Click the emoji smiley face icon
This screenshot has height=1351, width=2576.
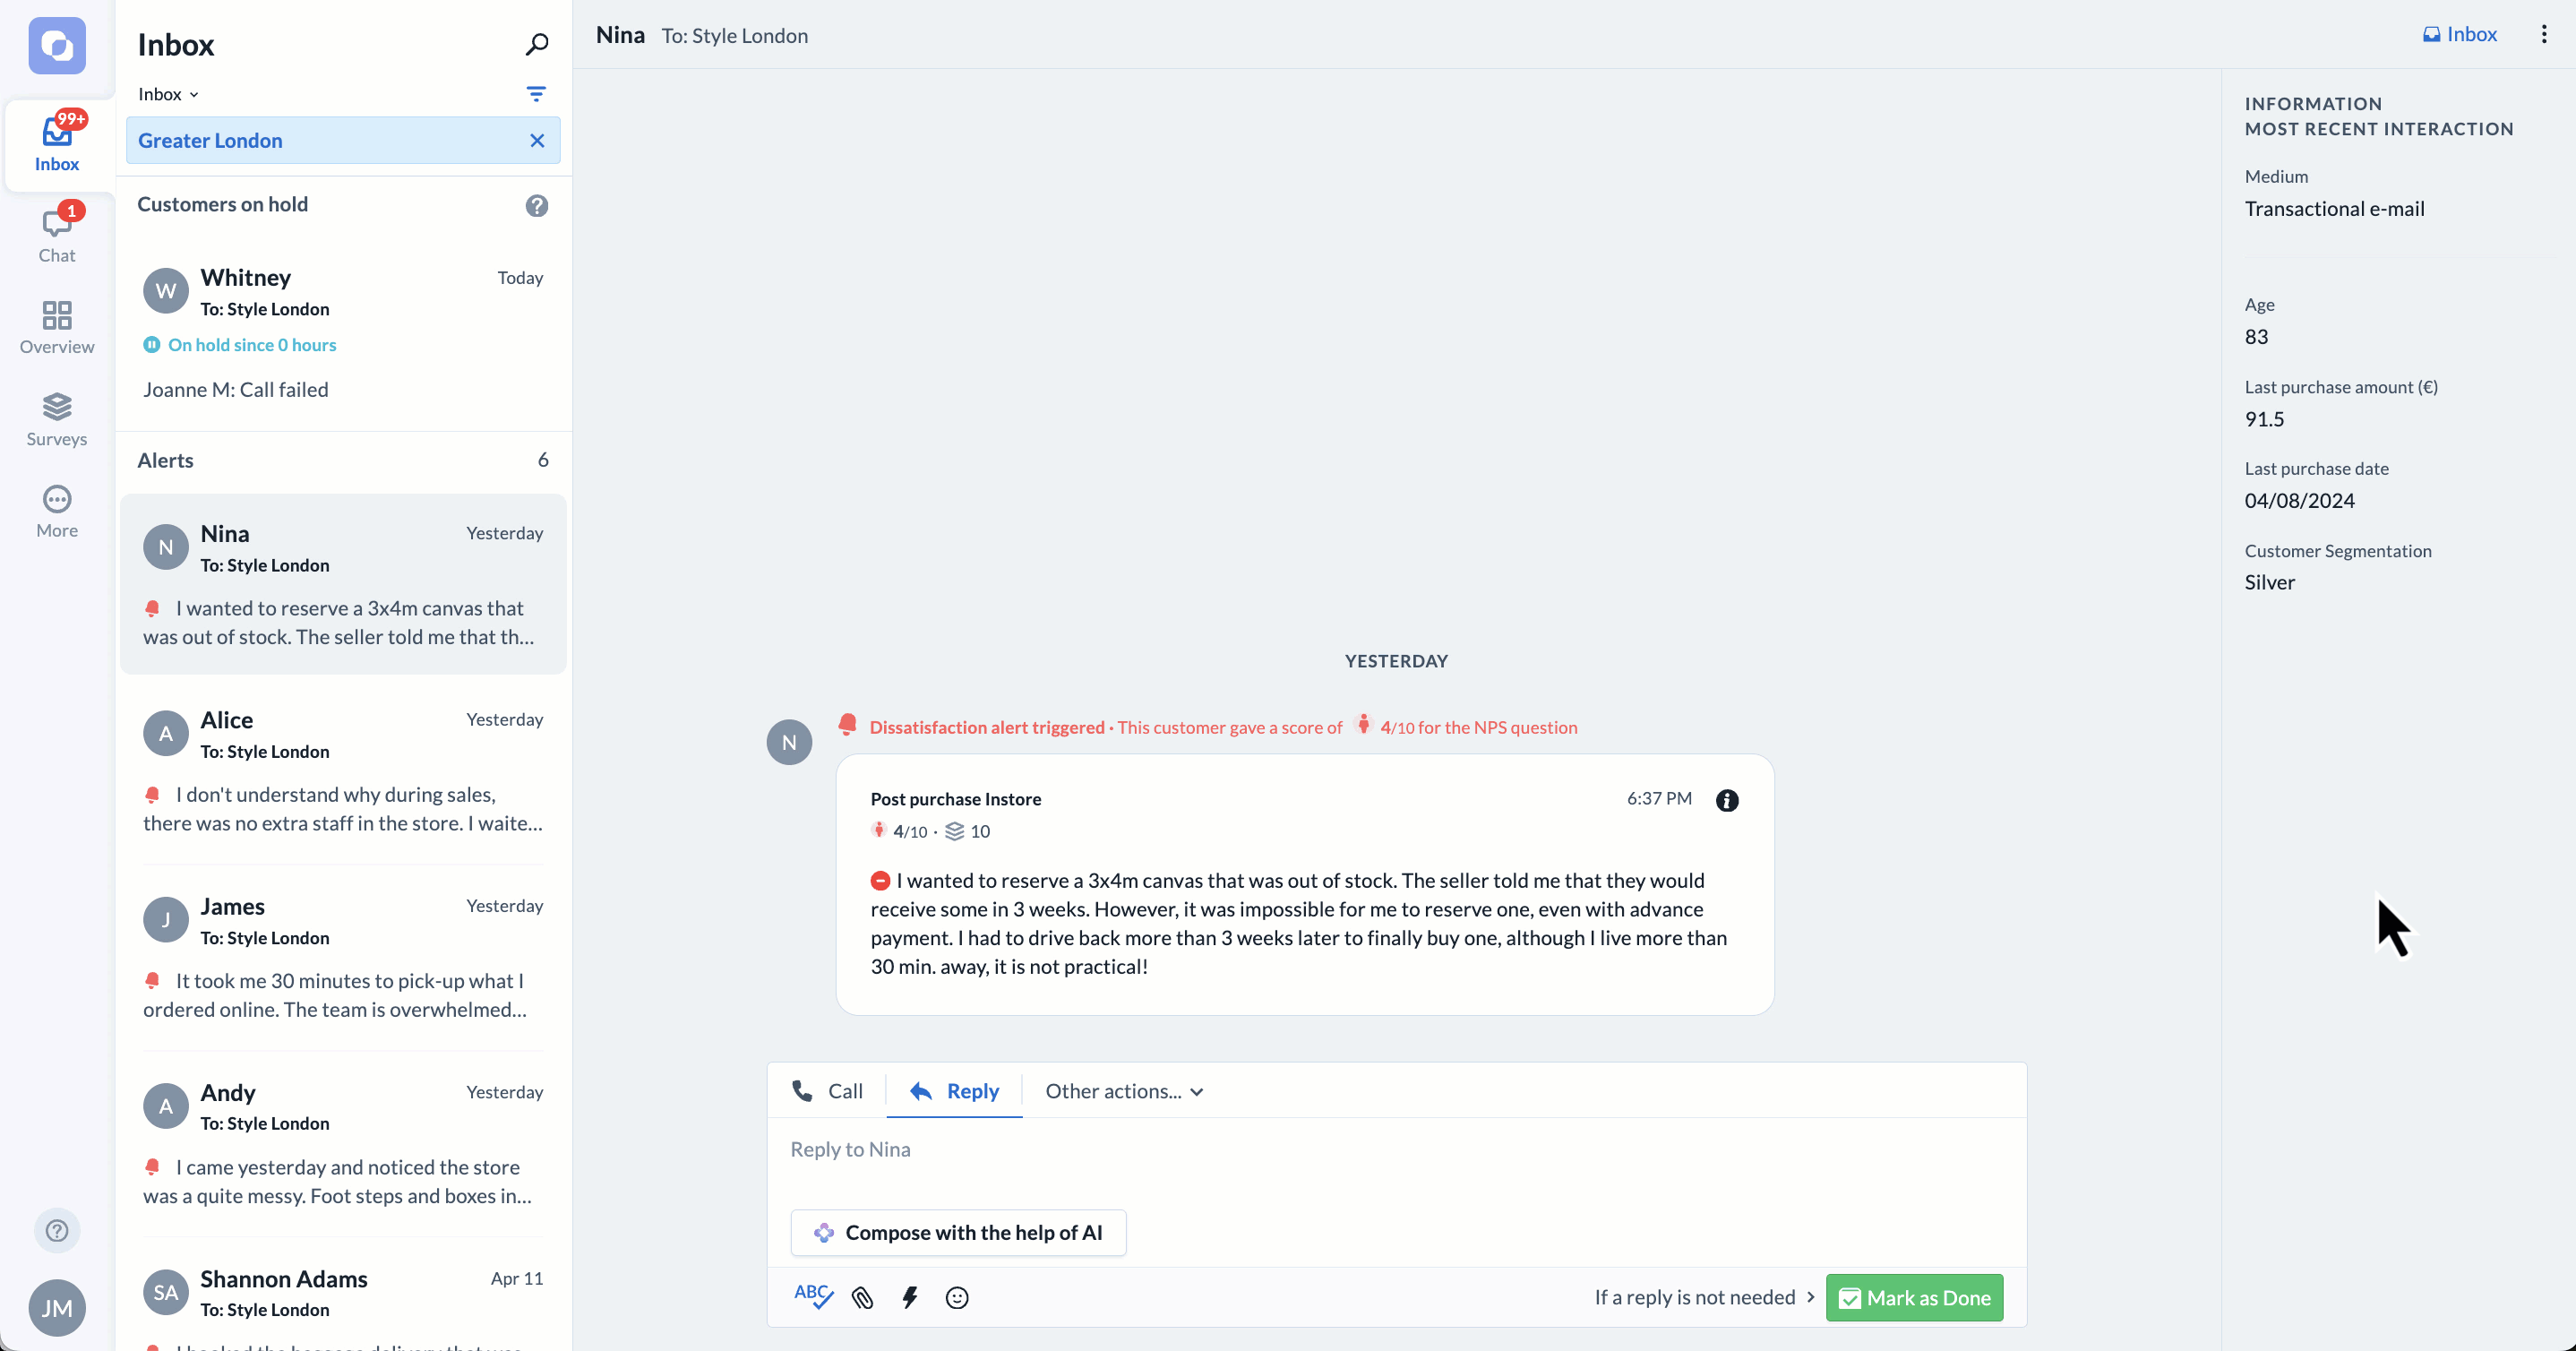coord(957,1298)
